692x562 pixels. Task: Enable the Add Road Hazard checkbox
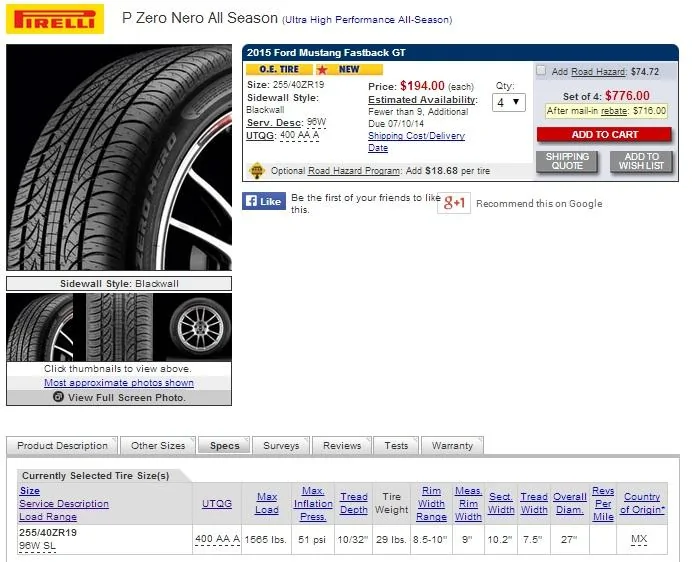541,71
